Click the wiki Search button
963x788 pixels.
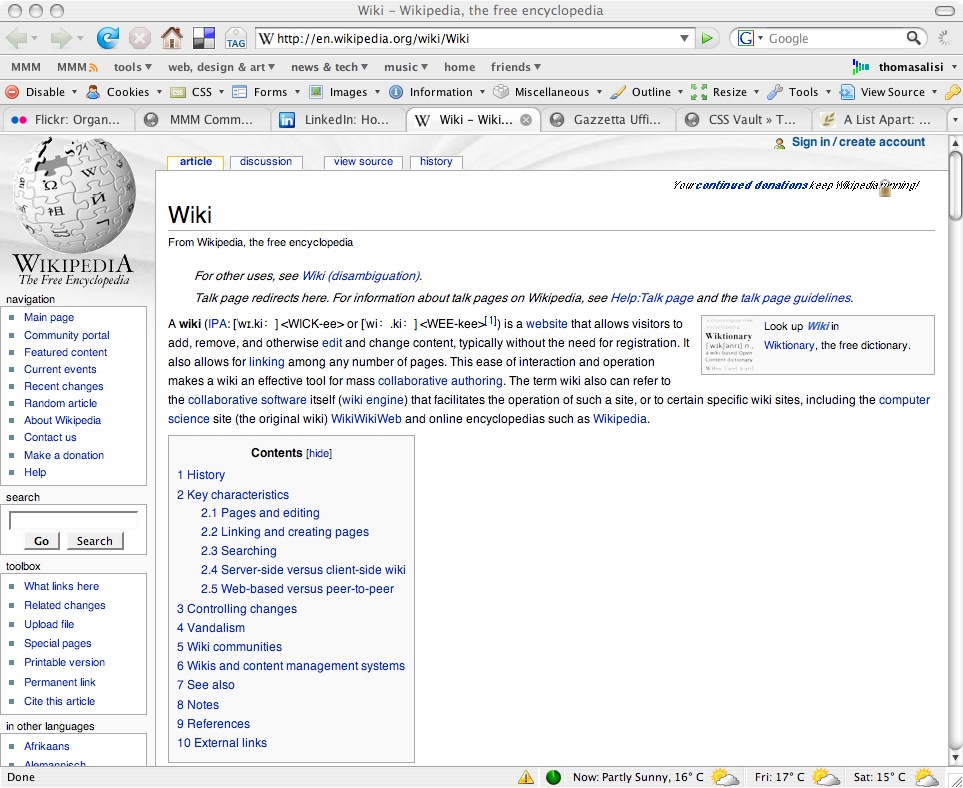pos(95,541)
